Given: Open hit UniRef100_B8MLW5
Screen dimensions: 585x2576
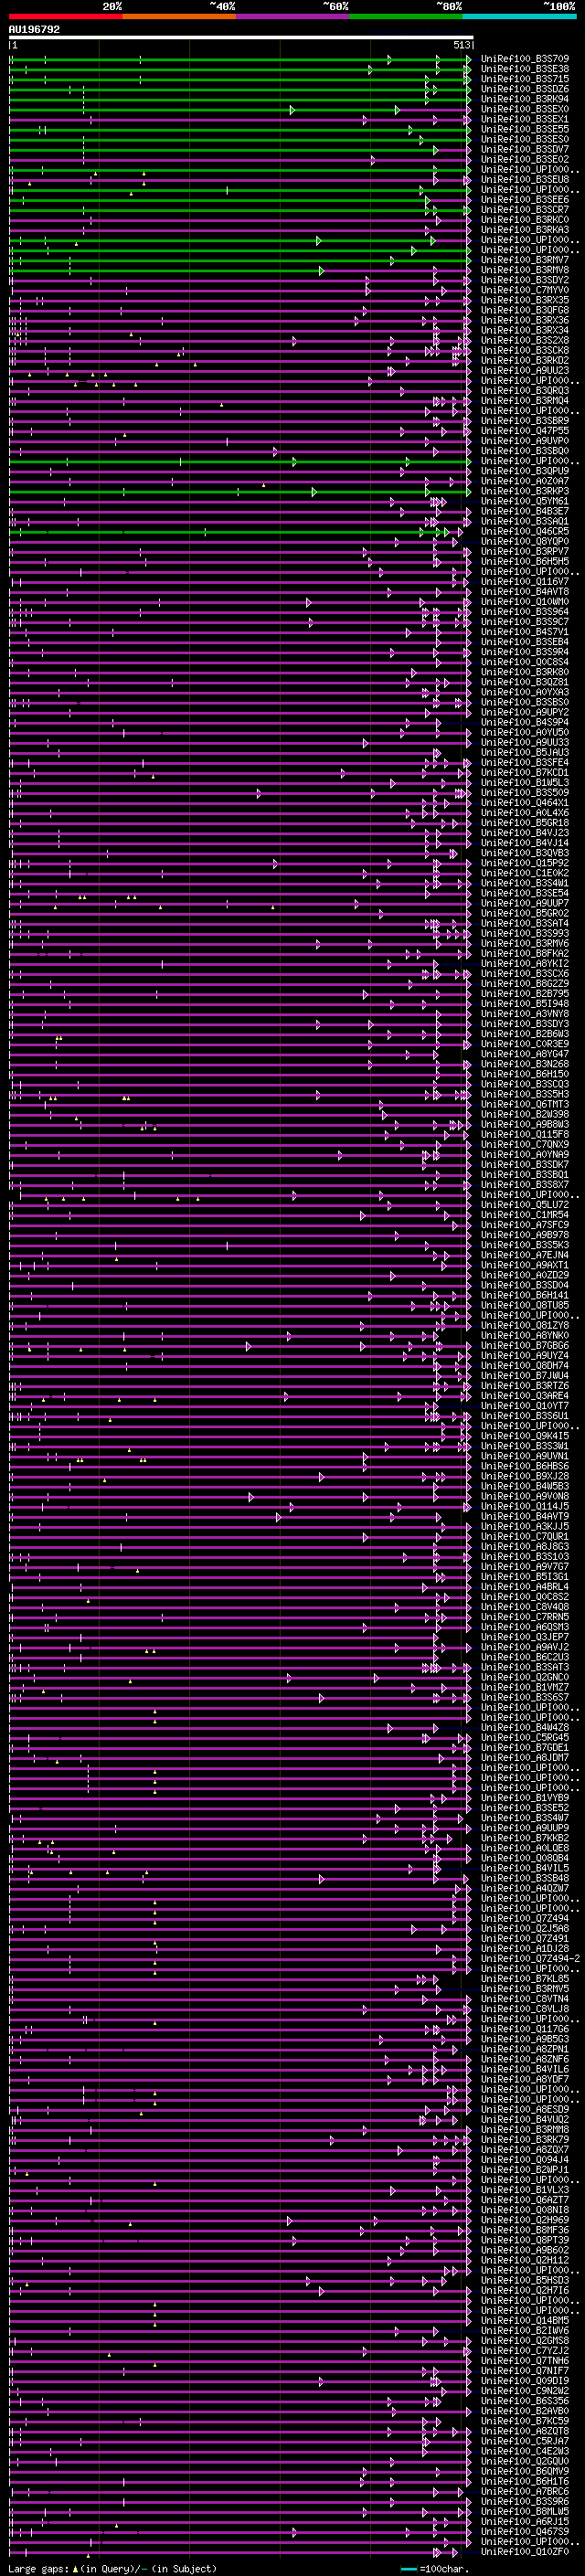Looking at the screenshot, I should (x=525, y=2511).
